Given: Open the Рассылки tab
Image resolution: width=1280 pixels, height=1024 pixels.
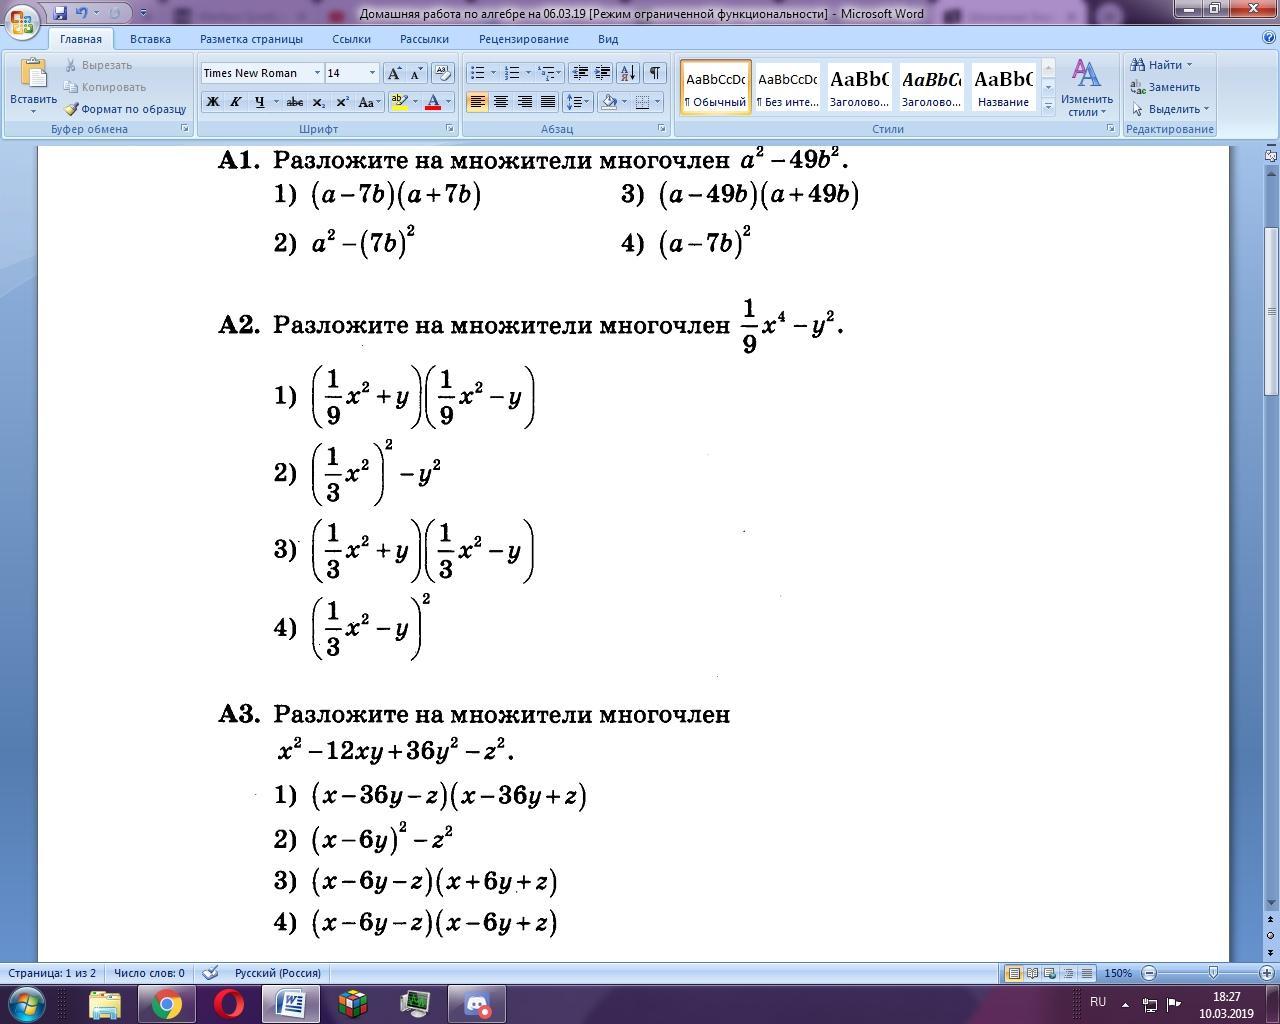Looking at the screenshot, I should coord(424,39).
